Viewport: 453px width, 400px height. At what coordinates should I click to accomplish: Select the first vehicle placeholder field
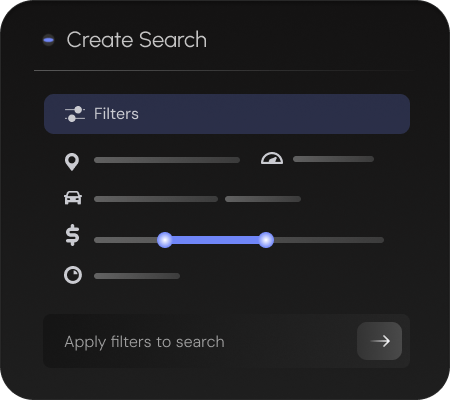(x=156, y=199)
